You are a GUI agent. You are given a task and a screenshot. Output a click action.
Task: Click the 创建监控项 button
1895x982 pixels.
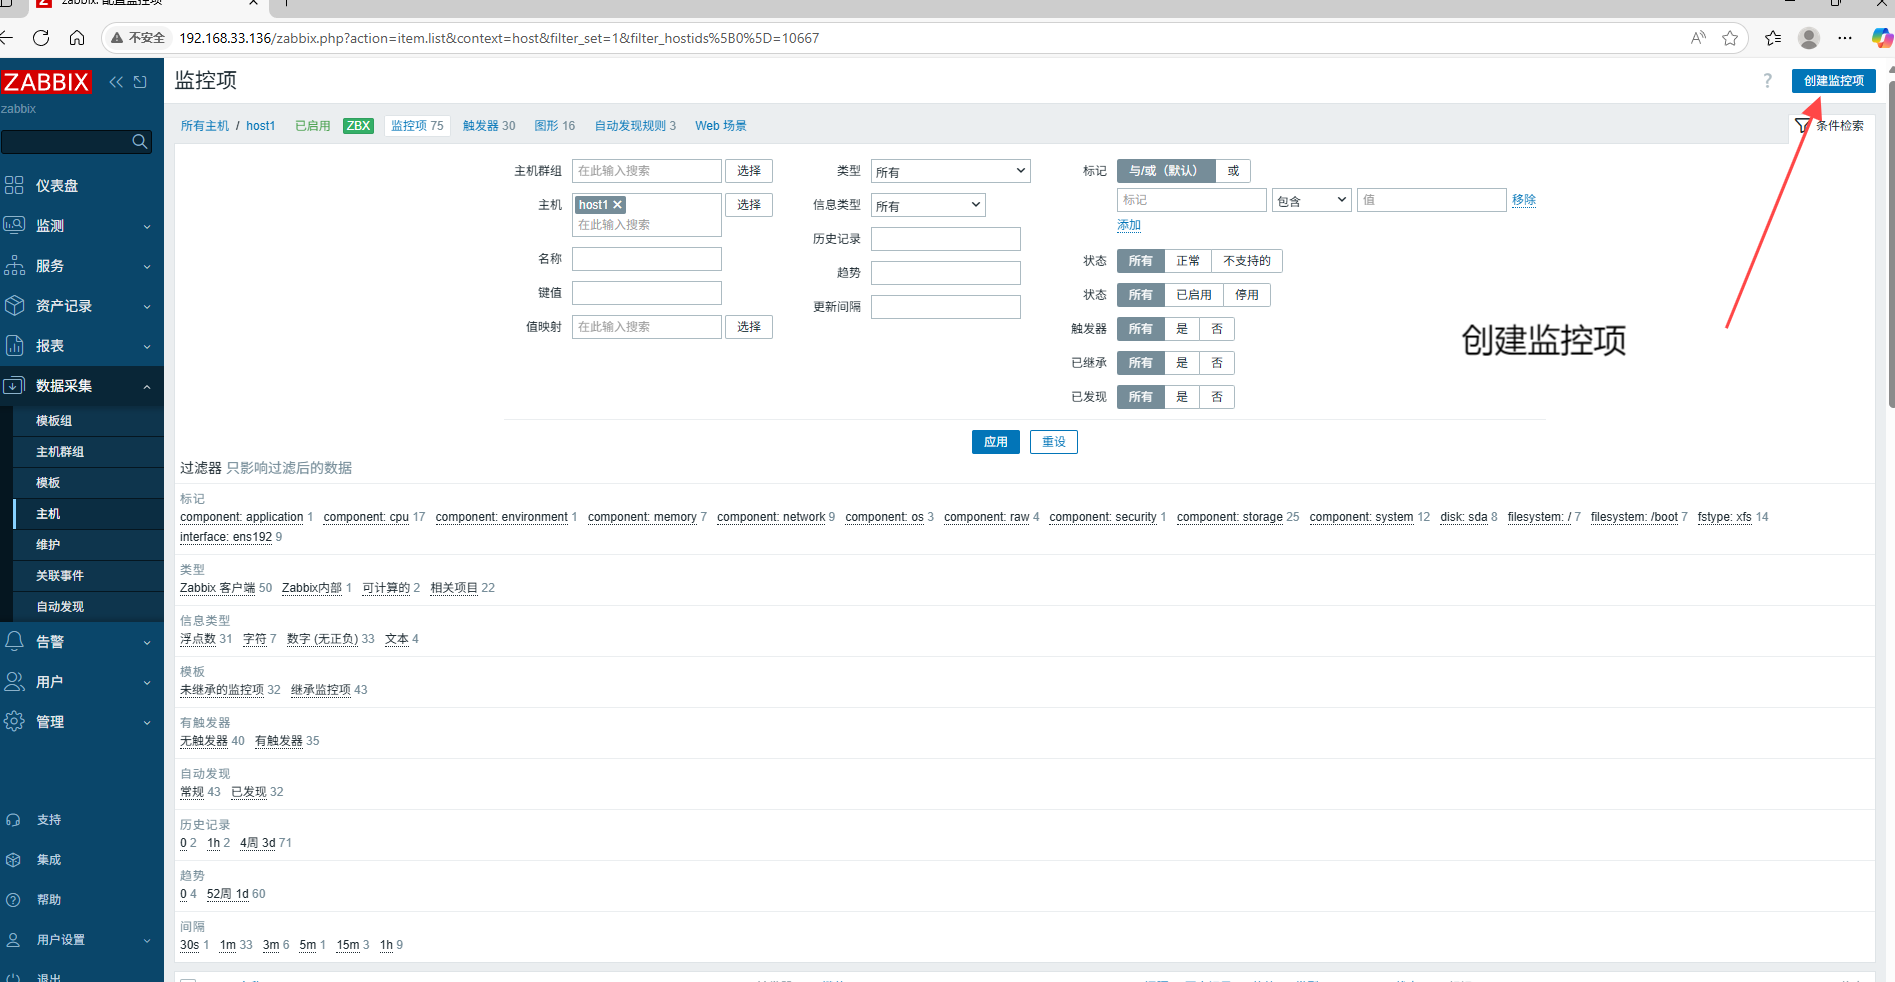click(x=1833, y=81)
